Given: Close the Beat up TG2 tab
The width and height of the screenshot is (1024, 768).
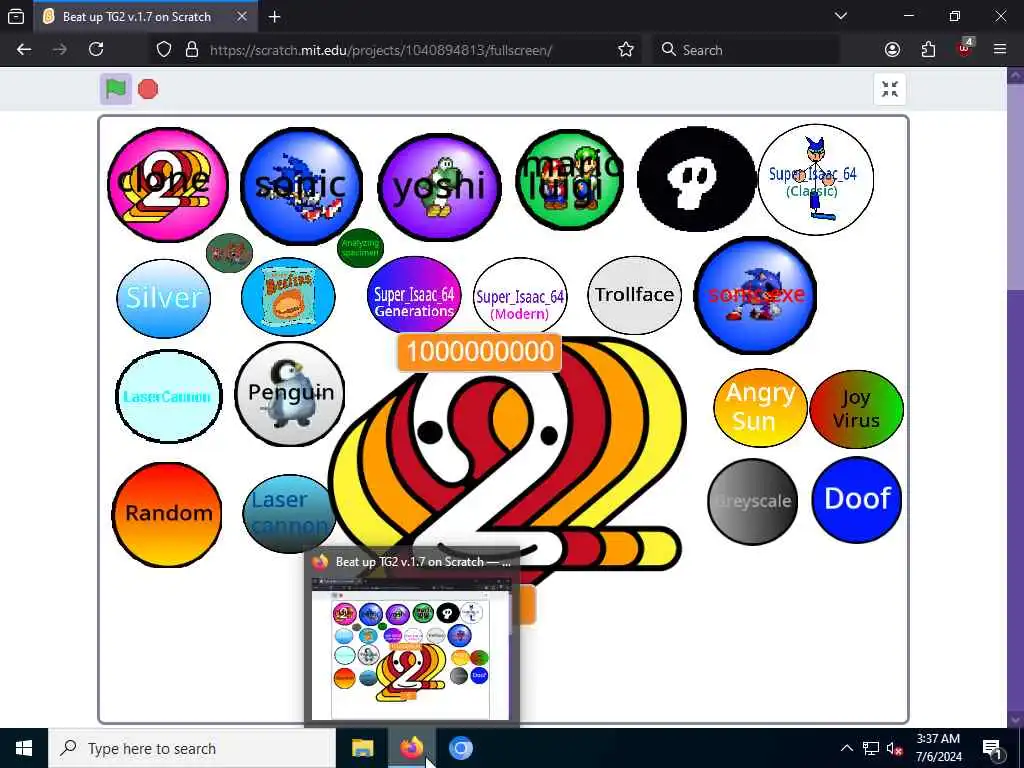Looking at the screenshot, I should (x=242, y=16).
